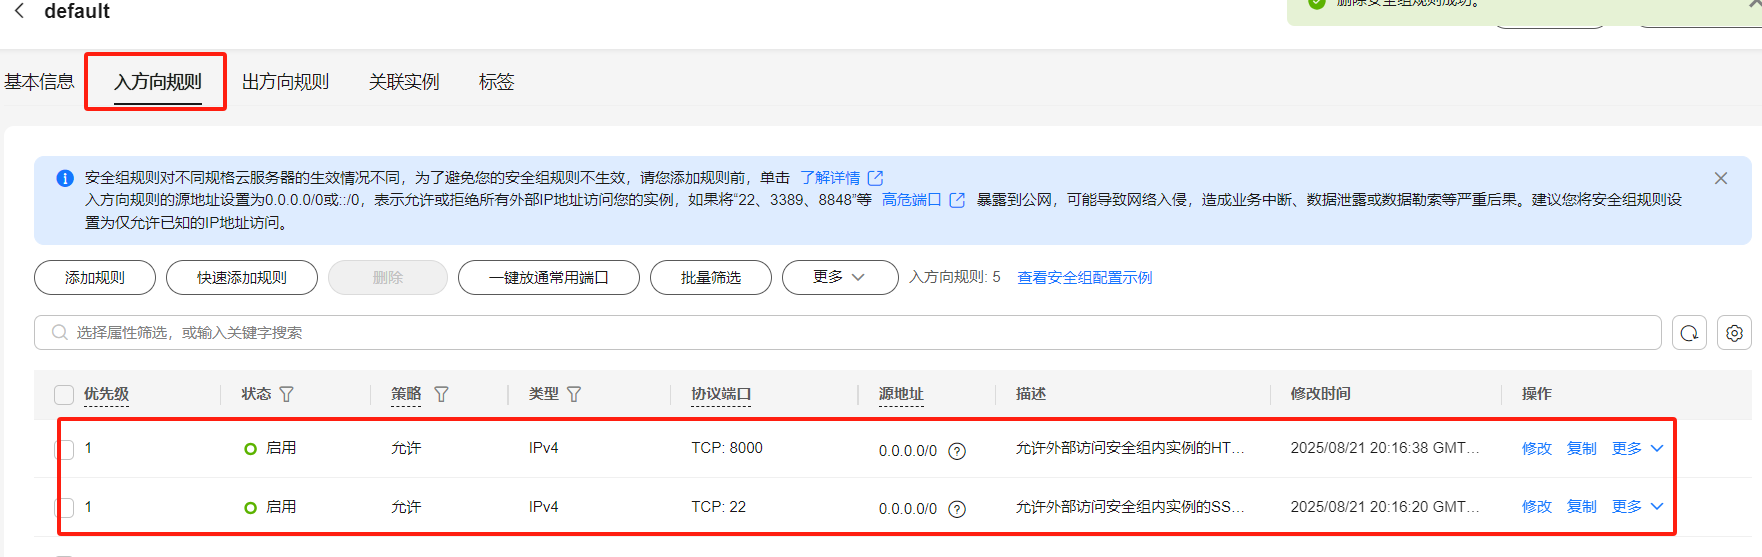
Task: Click the 快速添加规则 button
Action: point(242,278)
